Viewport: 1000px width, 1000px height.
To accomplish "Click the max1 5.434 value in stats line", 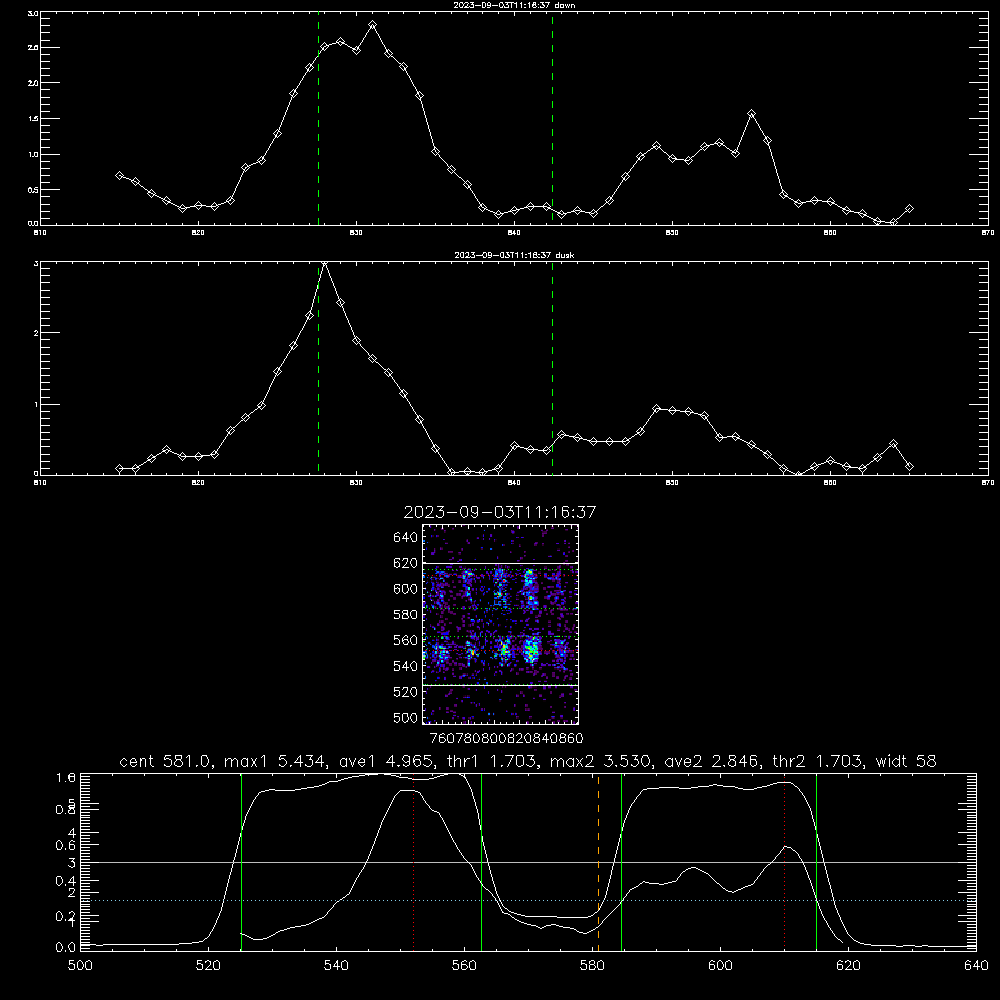I will [x=276, y=761].
